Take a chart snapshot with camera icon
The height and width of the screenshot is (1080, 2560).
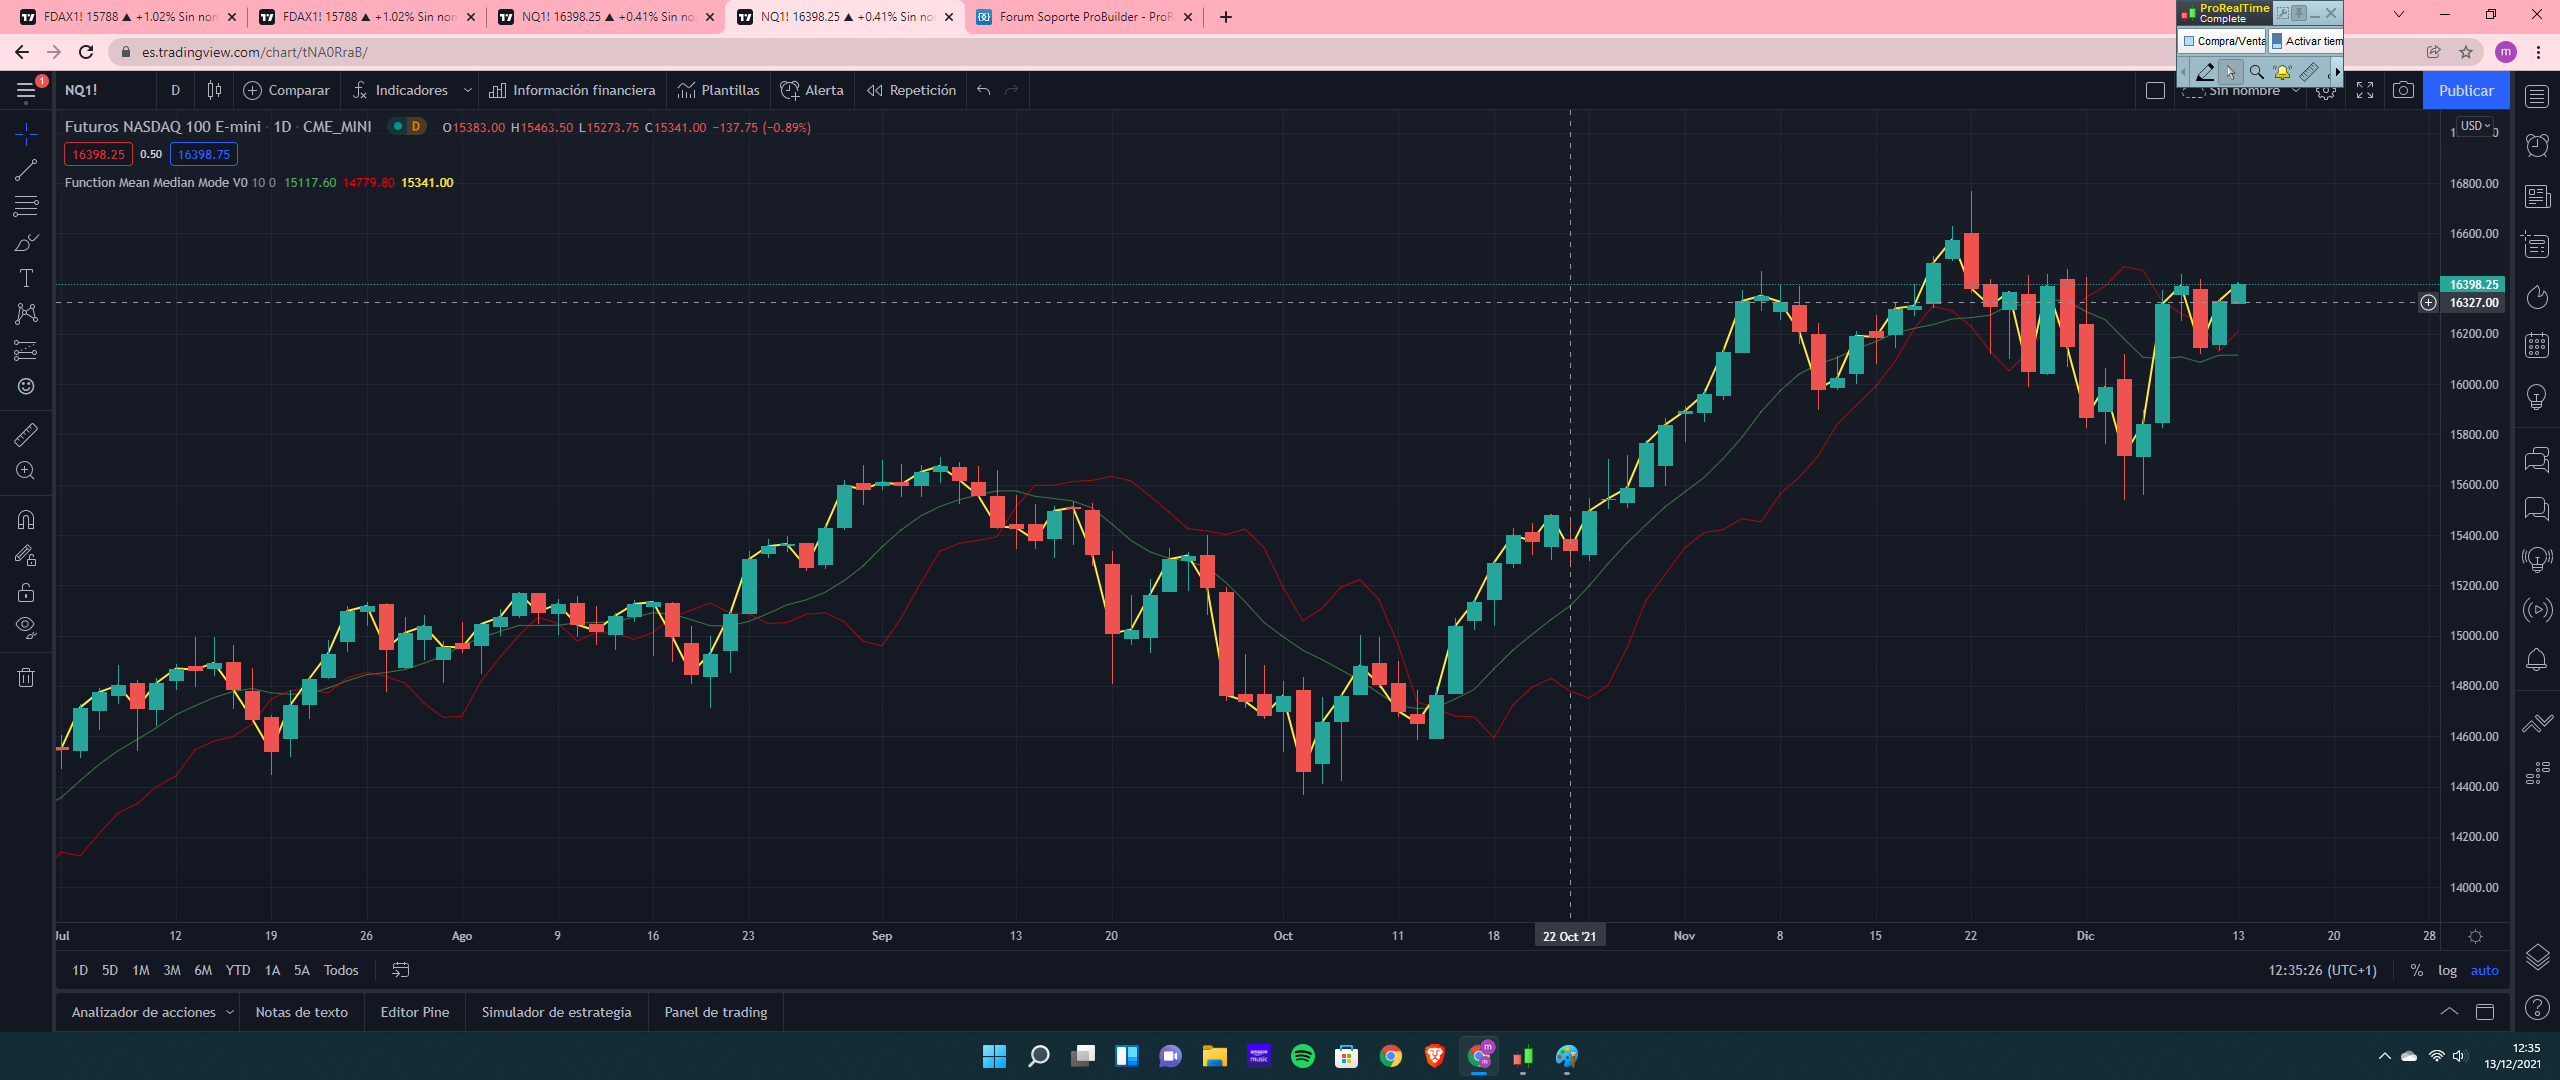[x=2403, y=90]
